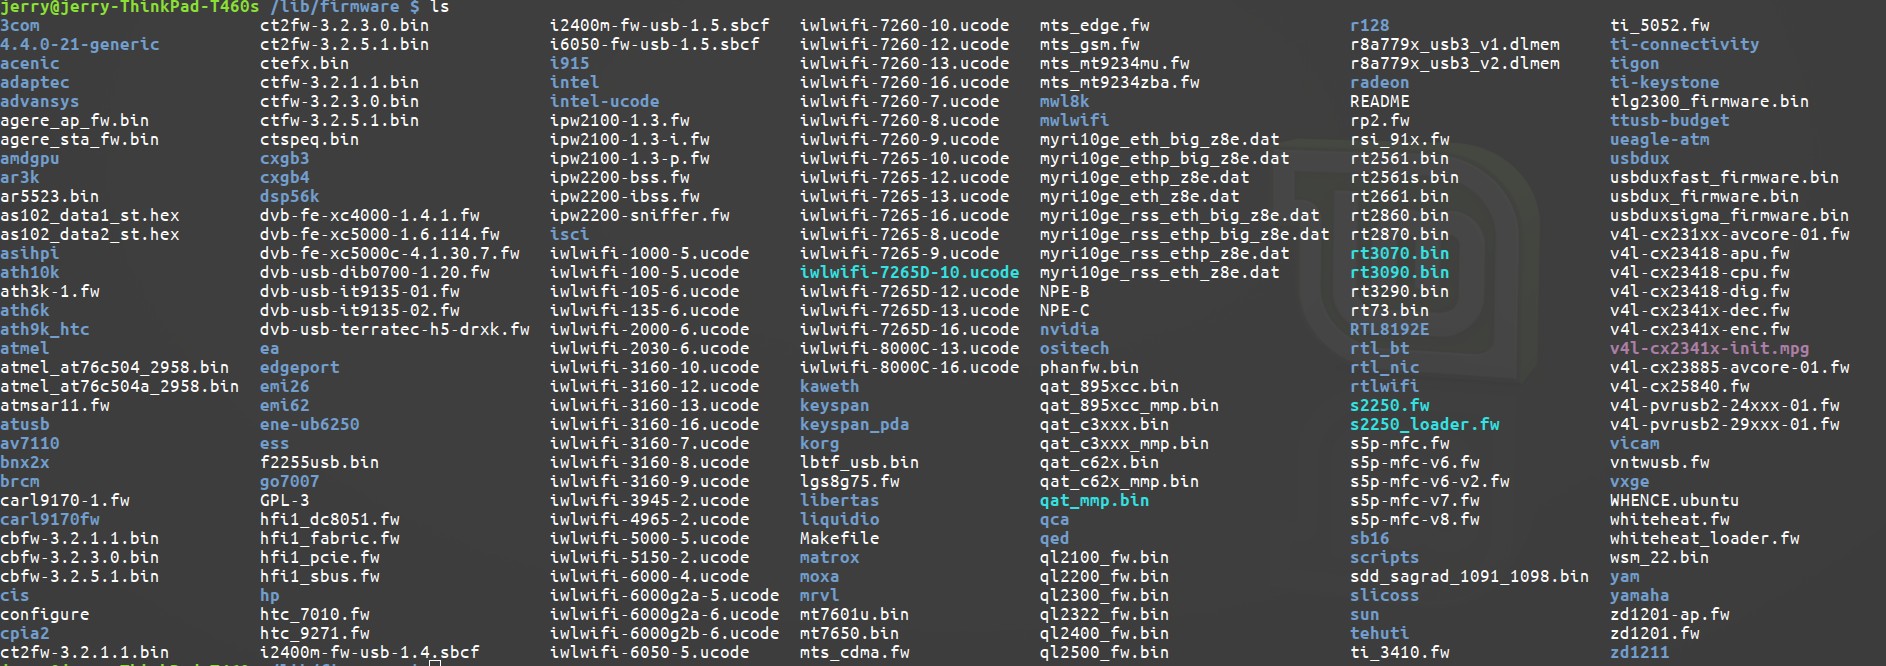Screen dimensions: 1886x666
Task: Select the scripts directory entry
Action: point(1384,557)
